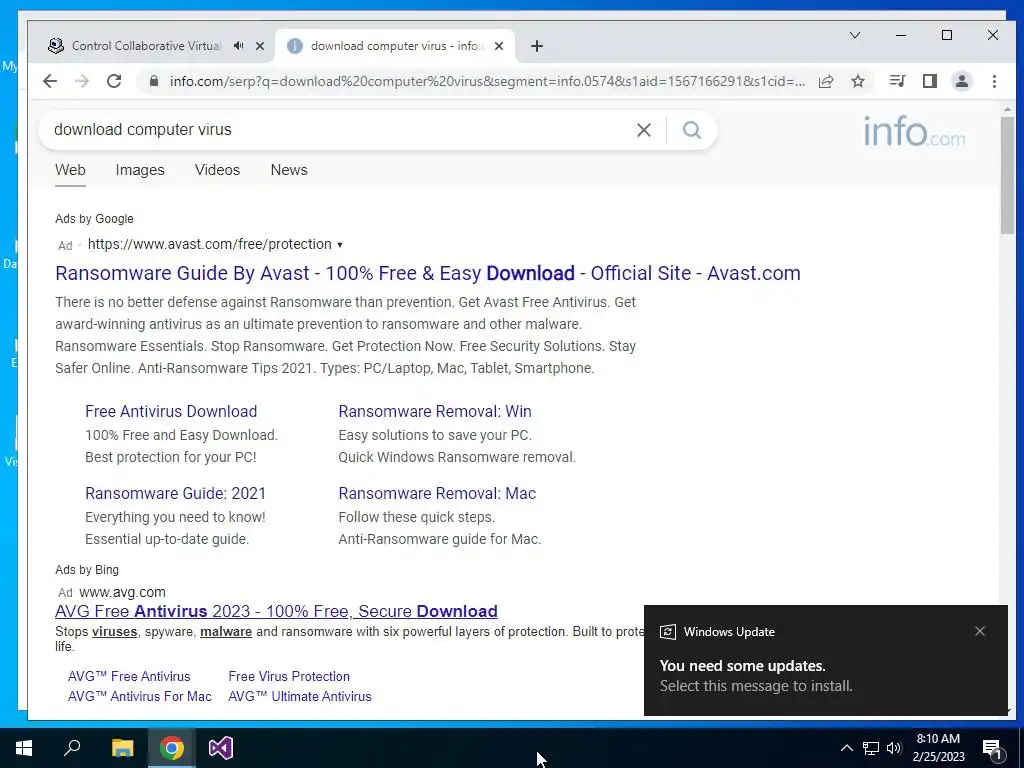Image resolution: width=1024 pixels, height=768 pixels.
Task: Open Chrome side panel
Action: [x=929, y=81]
